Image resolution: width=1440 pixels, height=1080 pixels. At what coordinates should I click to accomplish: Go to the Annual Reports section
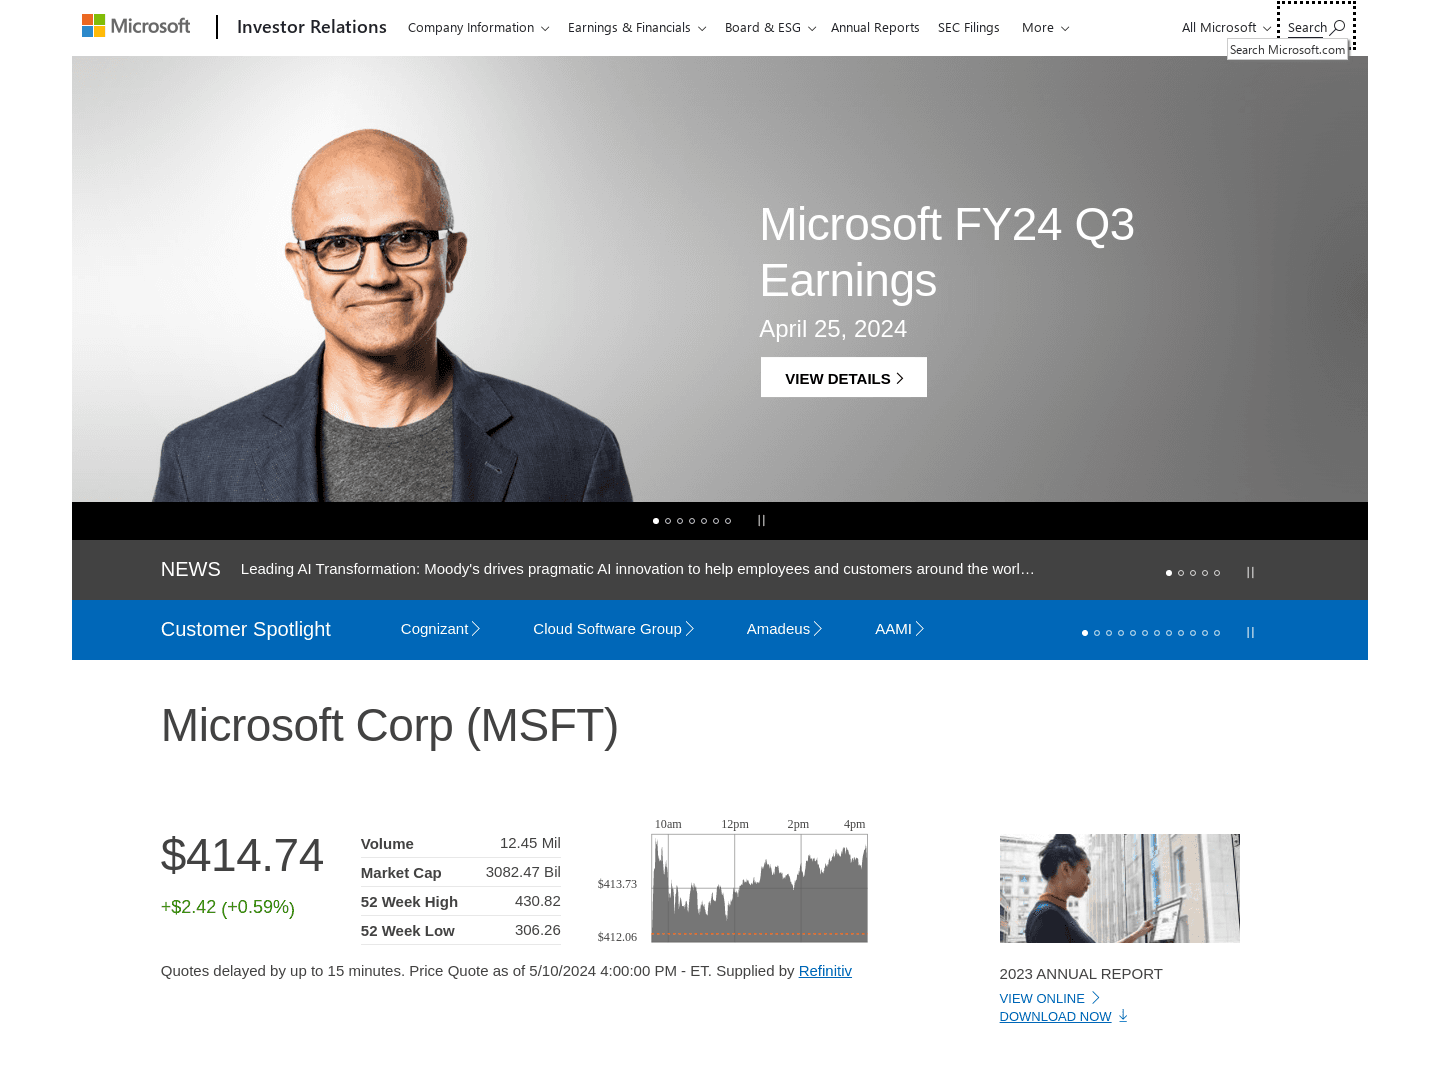(x=875, y=27)
